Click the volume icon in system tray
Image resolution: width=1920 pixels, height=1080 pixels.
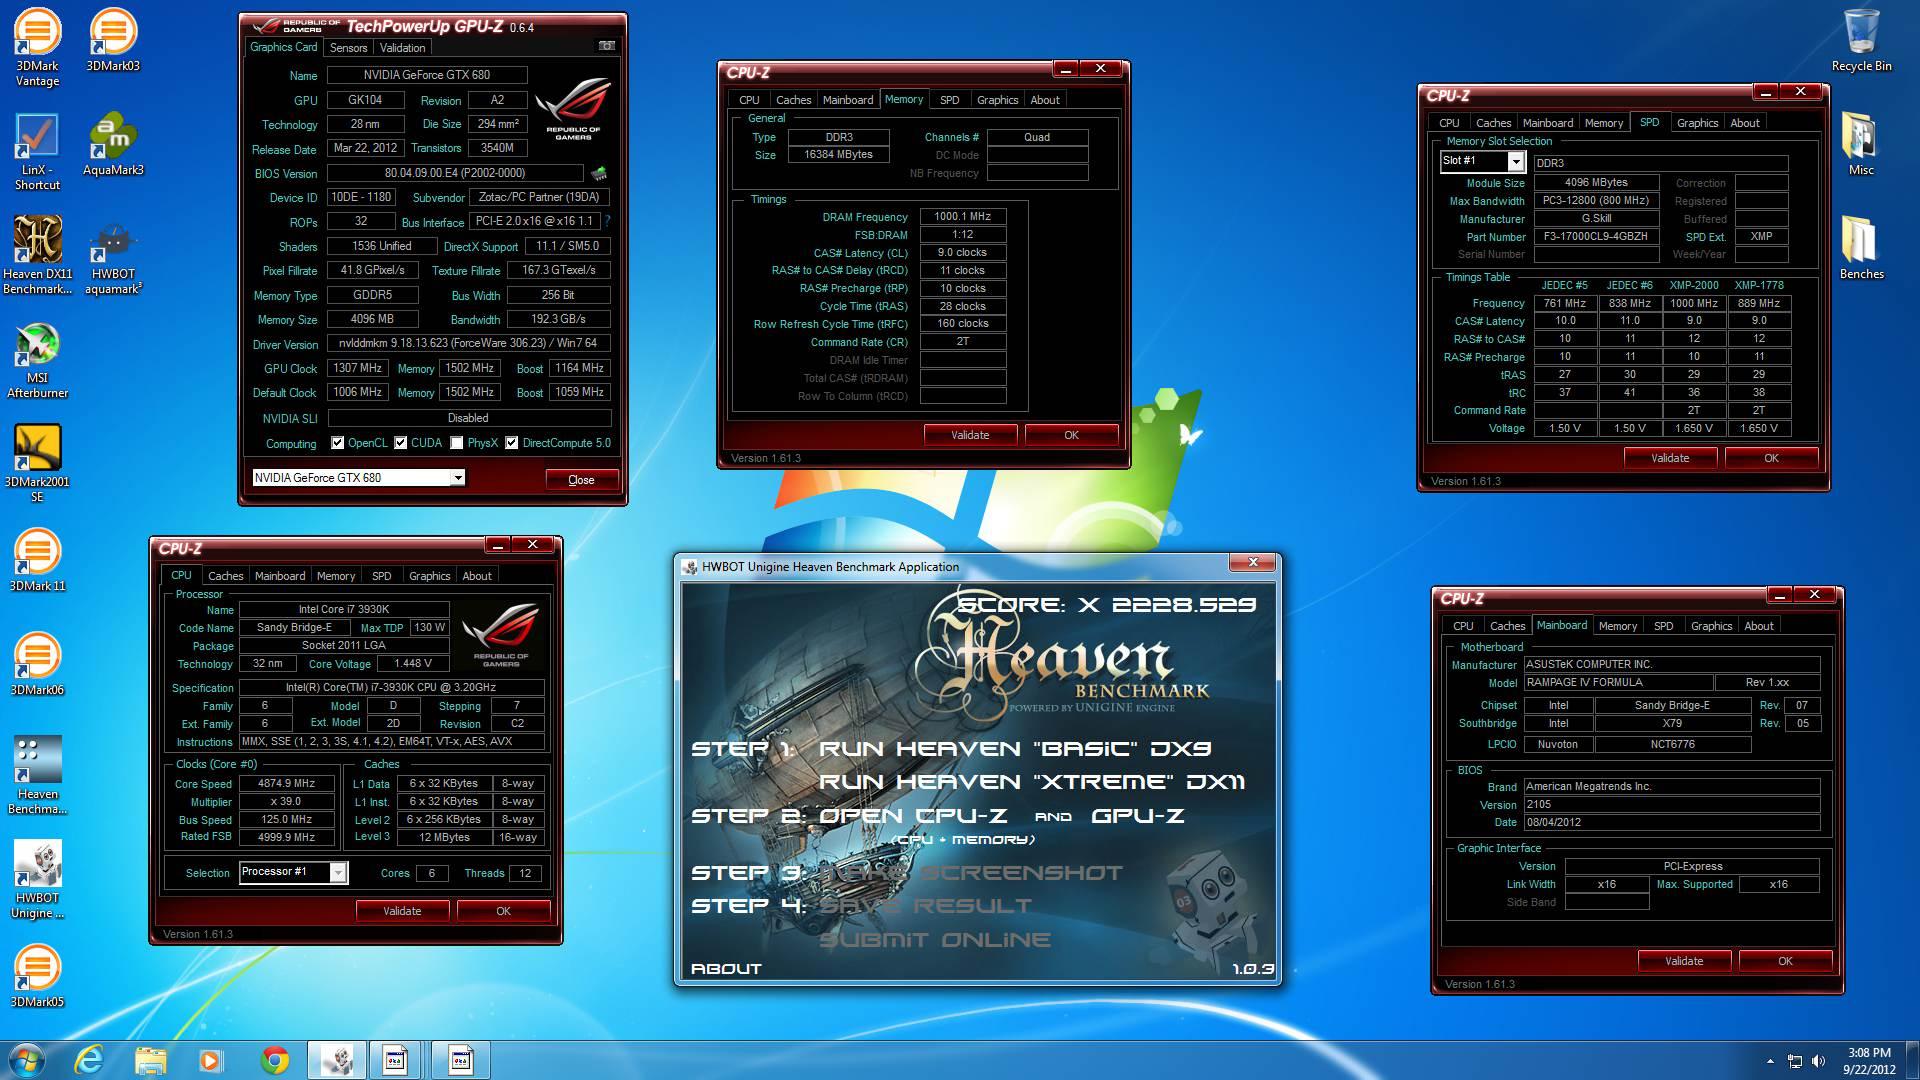tap(1818, 1061)
